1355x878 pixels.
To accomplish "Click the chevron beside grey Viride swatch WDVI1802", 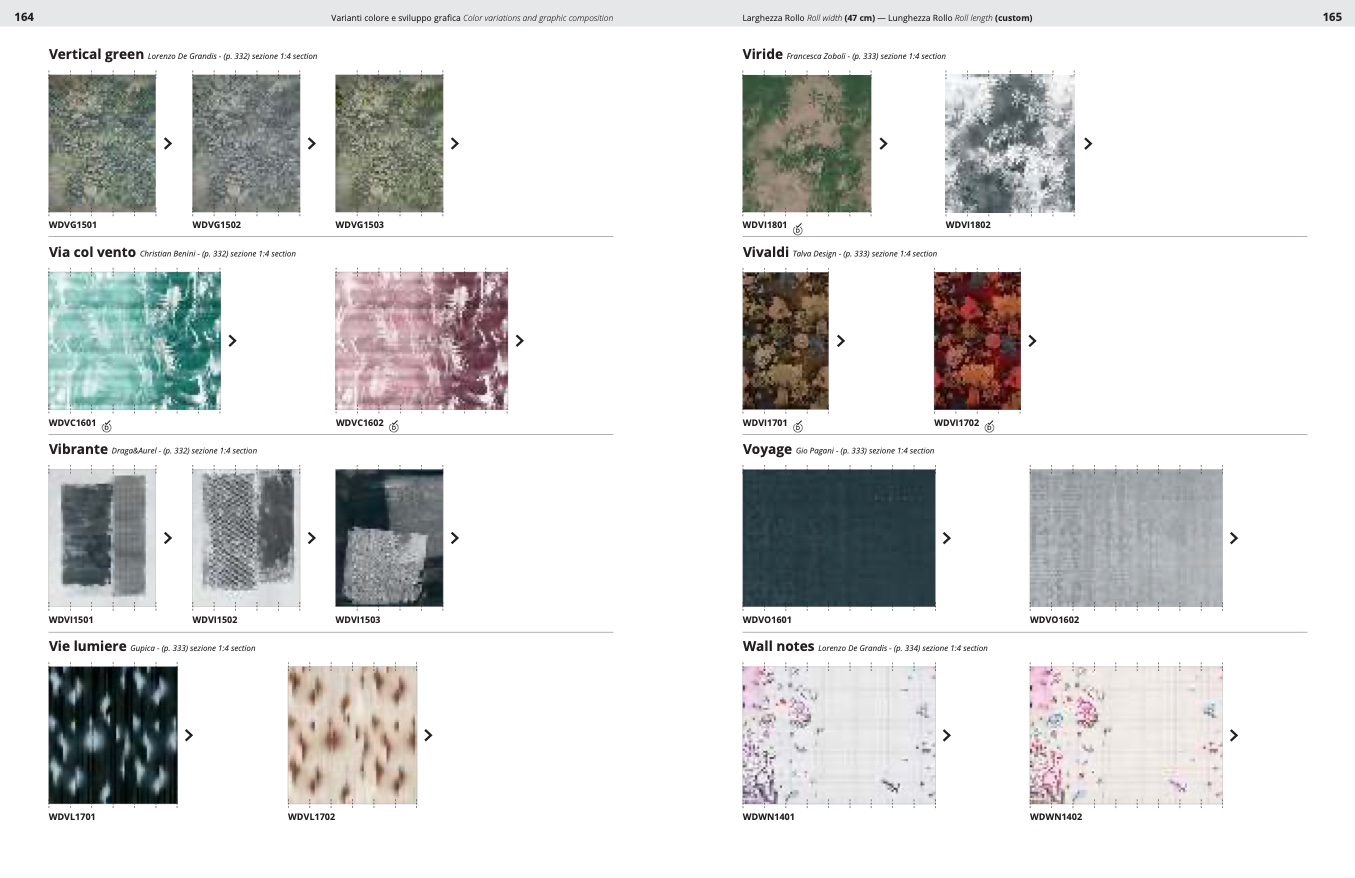I will pyautogui.click(x=1088, y=144).
